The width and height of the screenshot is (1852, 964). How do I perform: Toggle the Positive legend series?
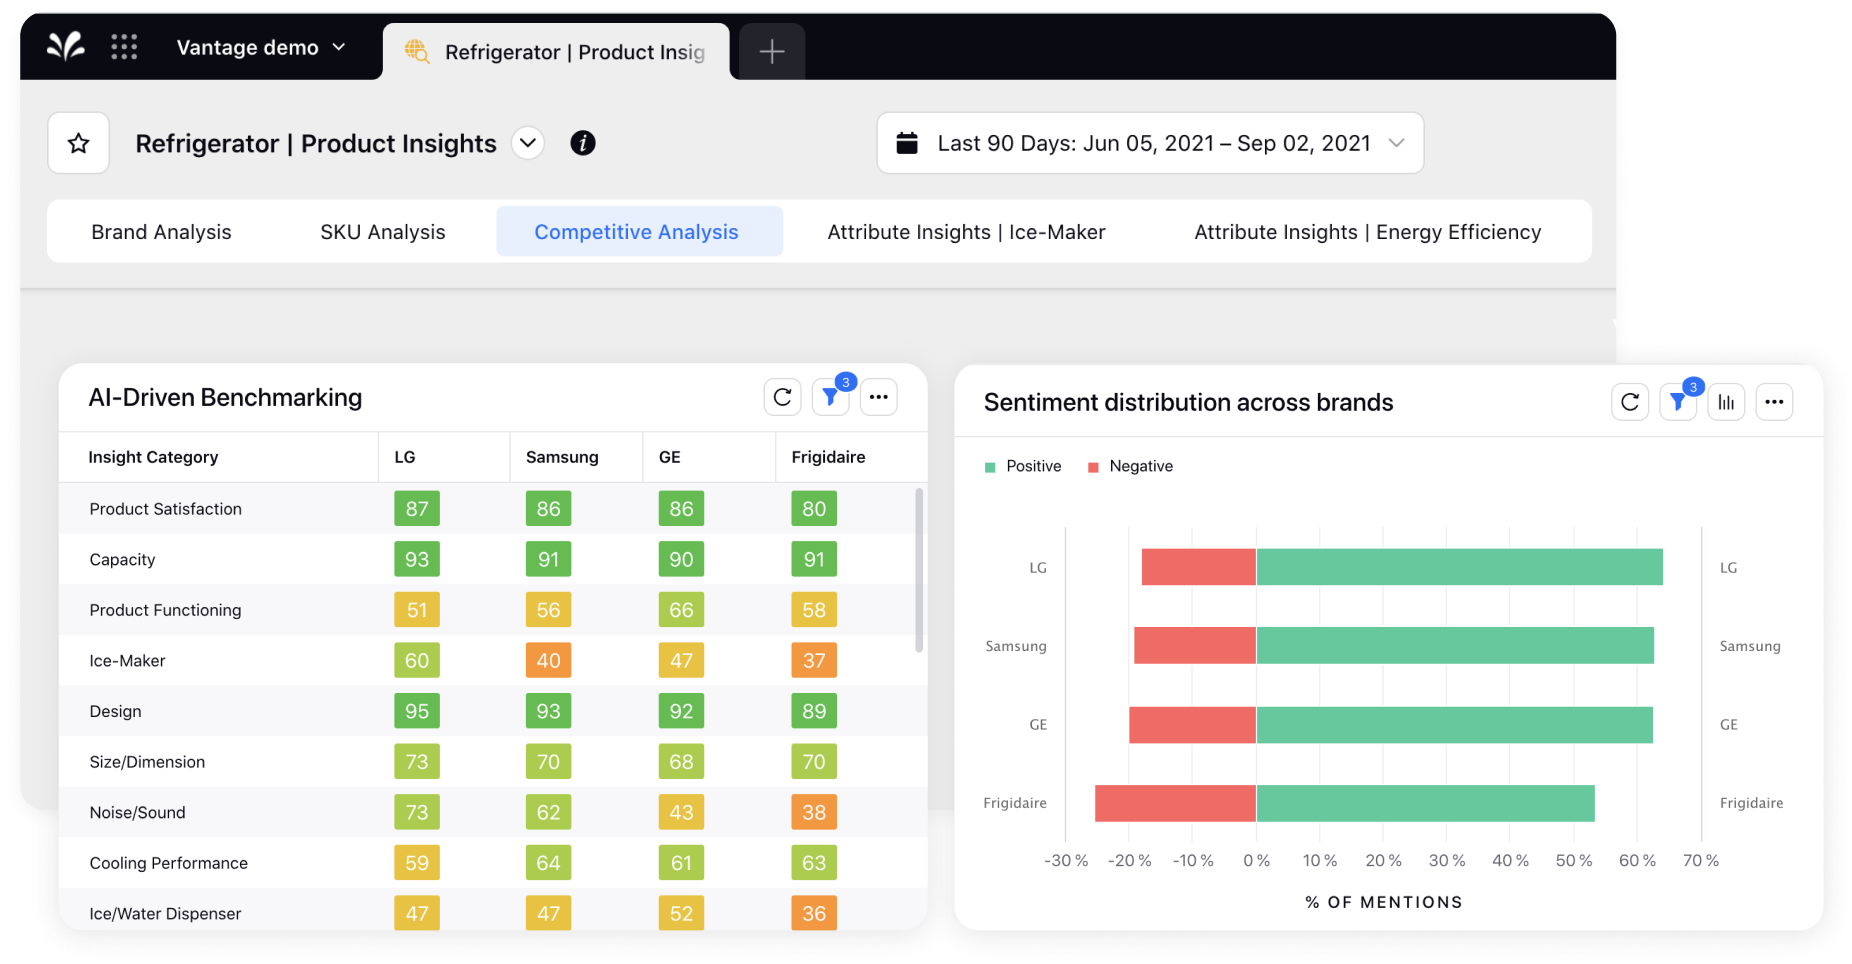[x=1023, y=466]
